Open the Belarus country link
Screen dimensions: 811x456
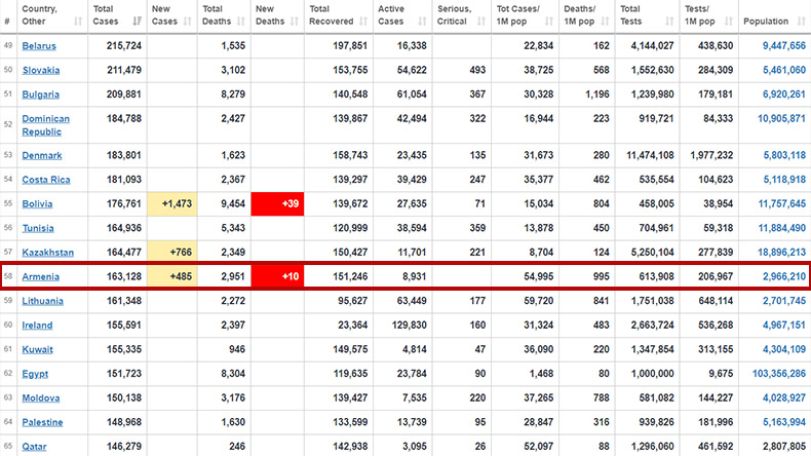tap(39, 46)
